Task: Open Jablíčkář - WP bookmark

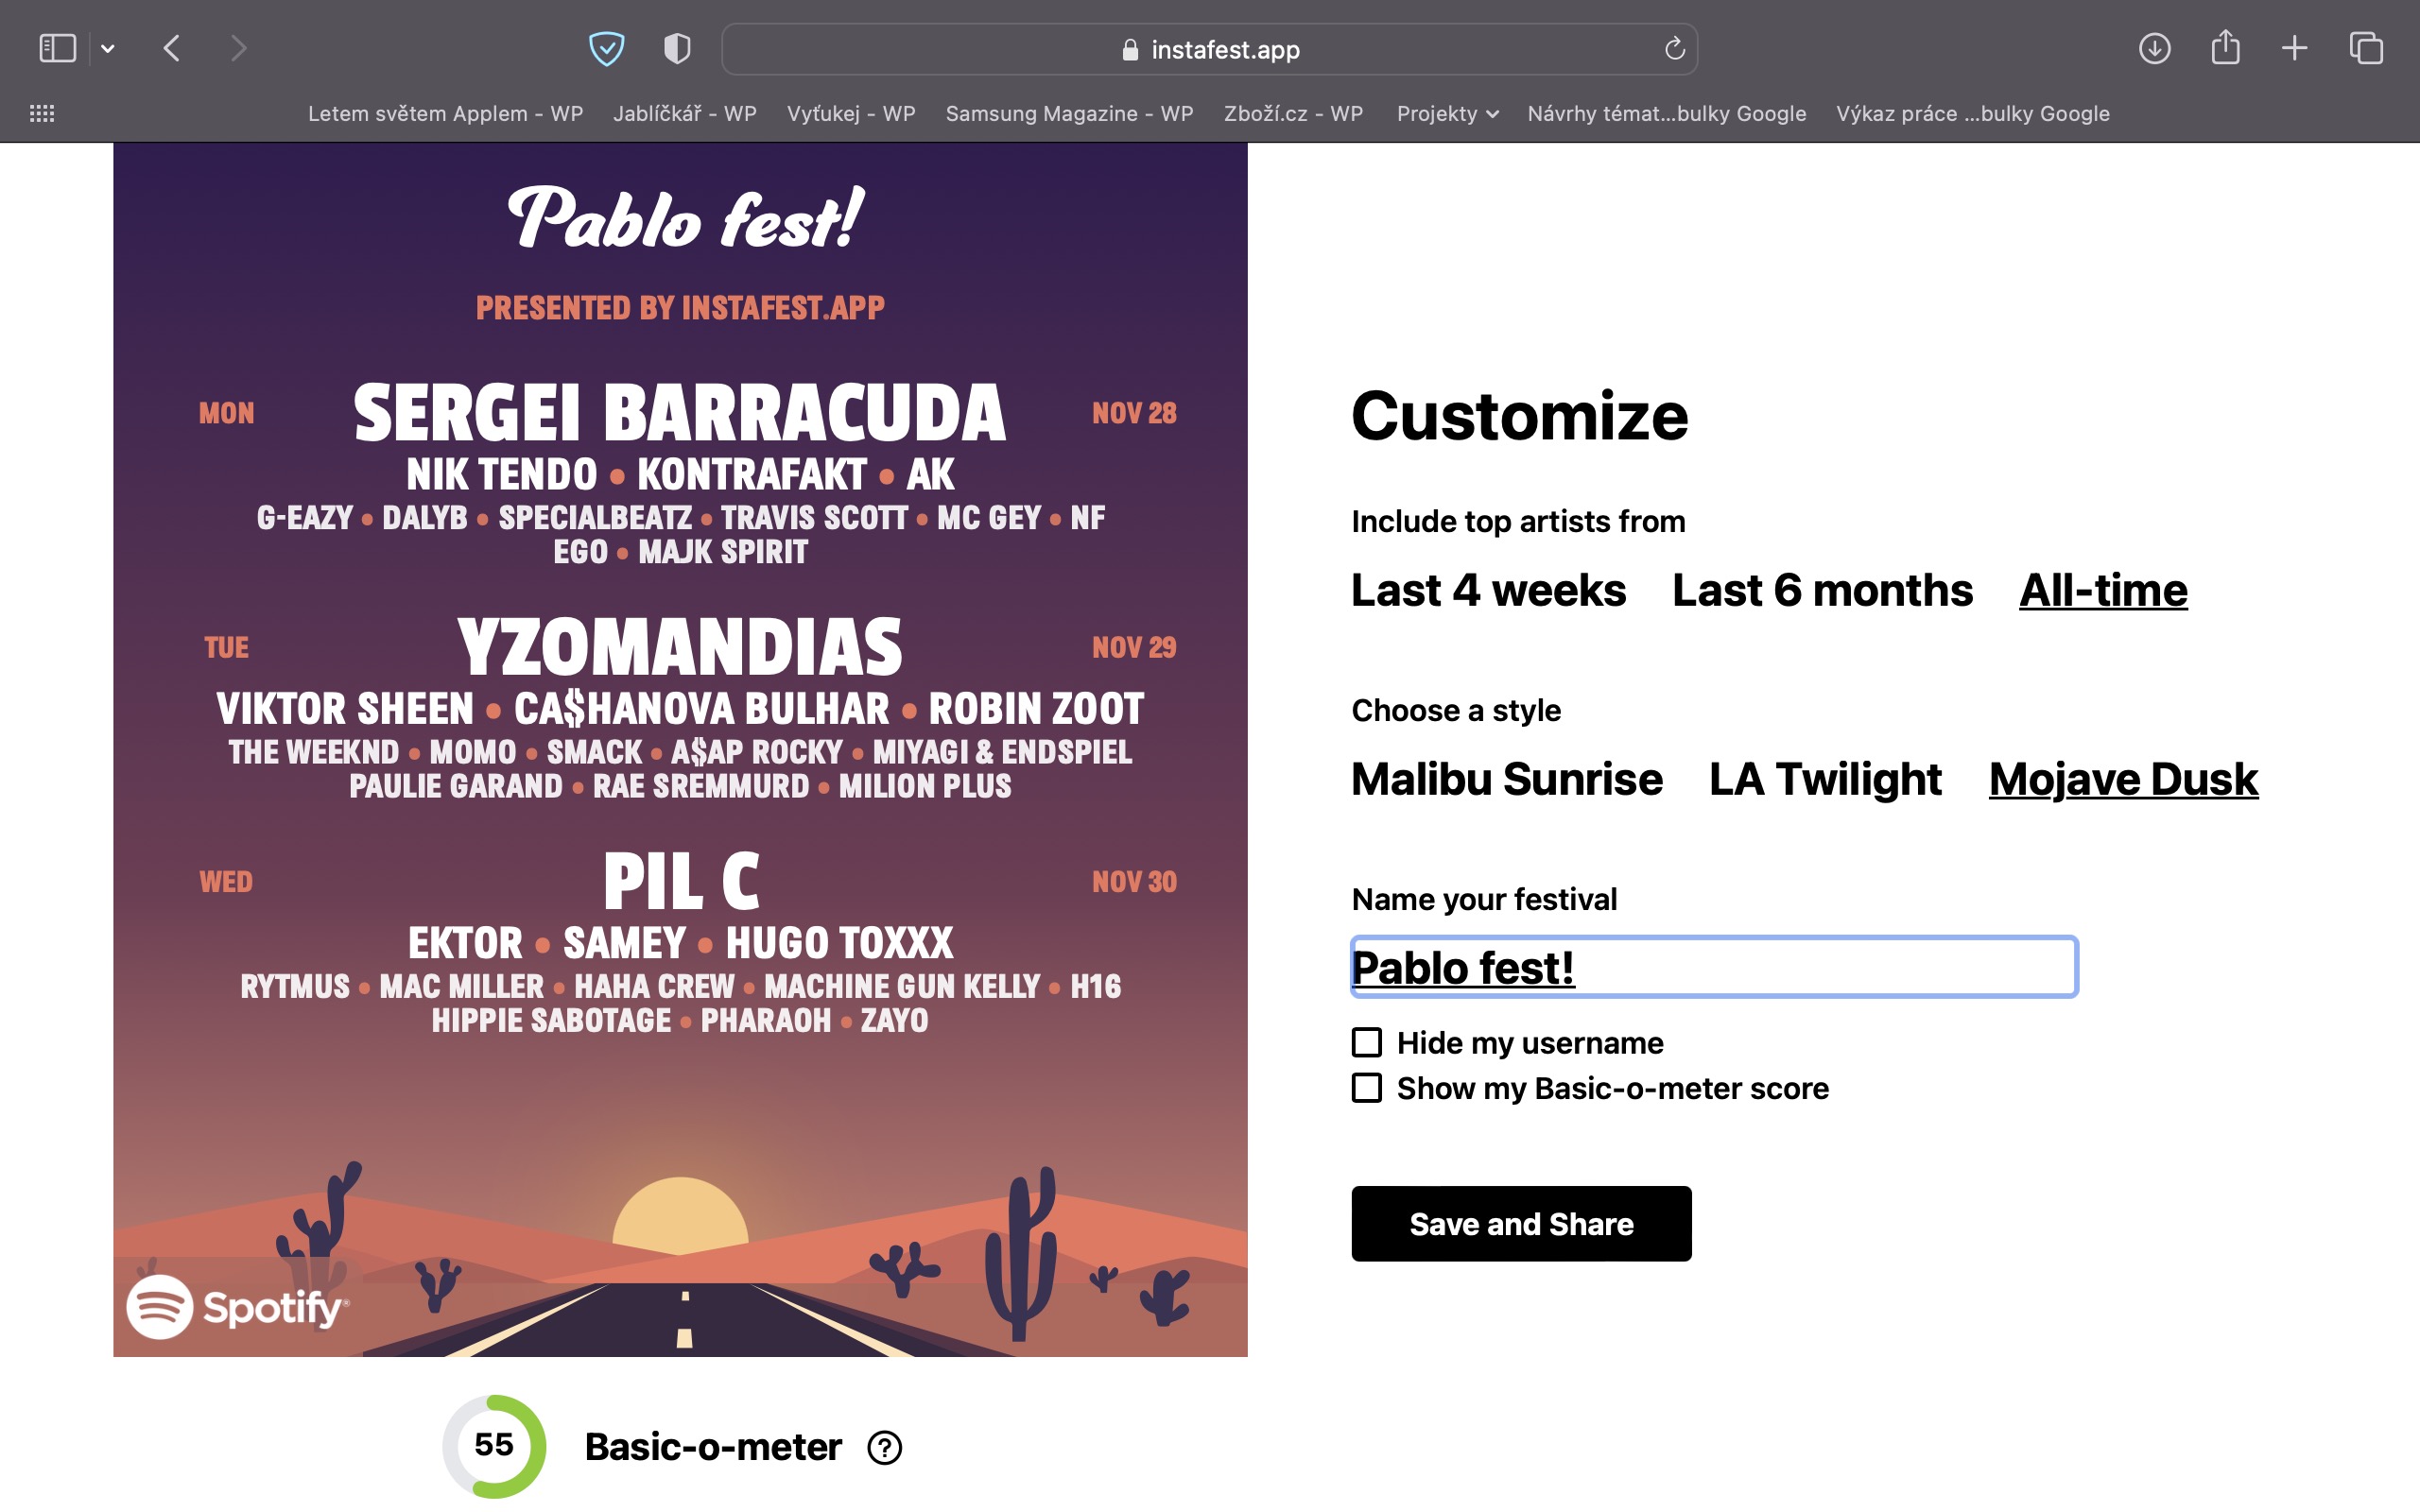Action: click(684, 113)
